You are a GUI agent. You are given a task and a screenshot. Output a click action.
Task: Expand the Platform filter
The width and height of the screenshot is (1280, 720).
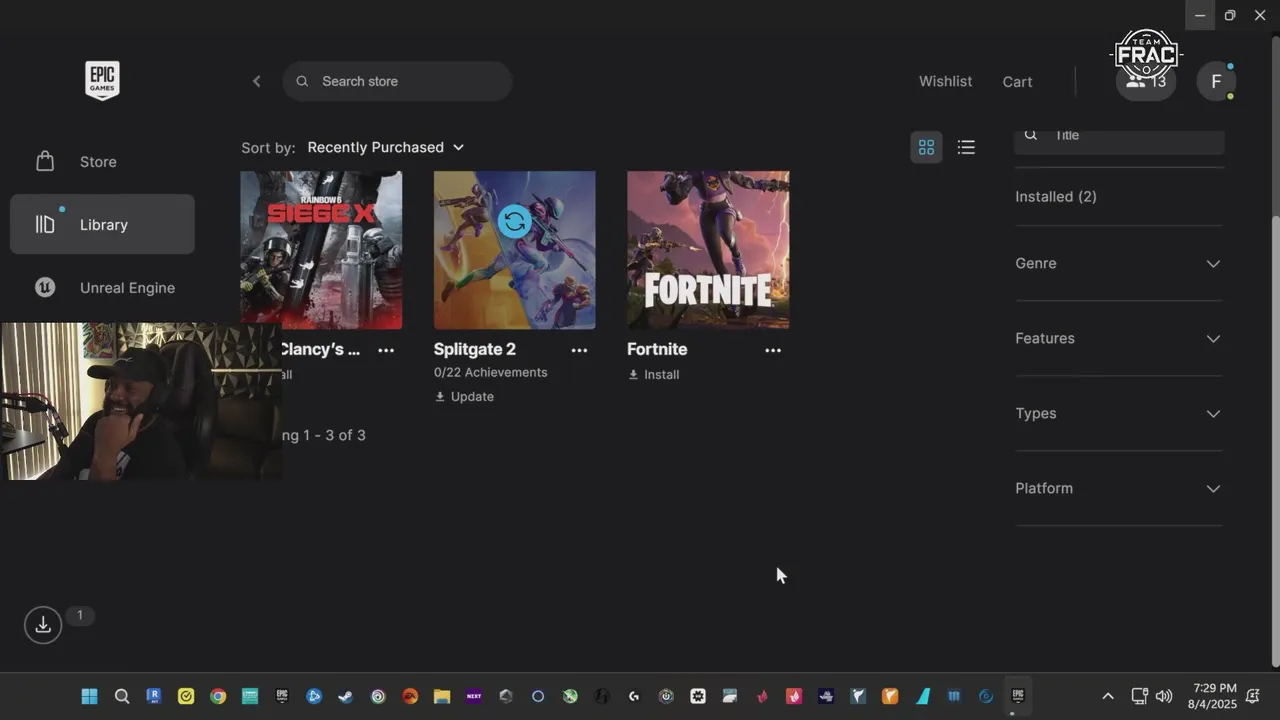(x=1119, y=488)
